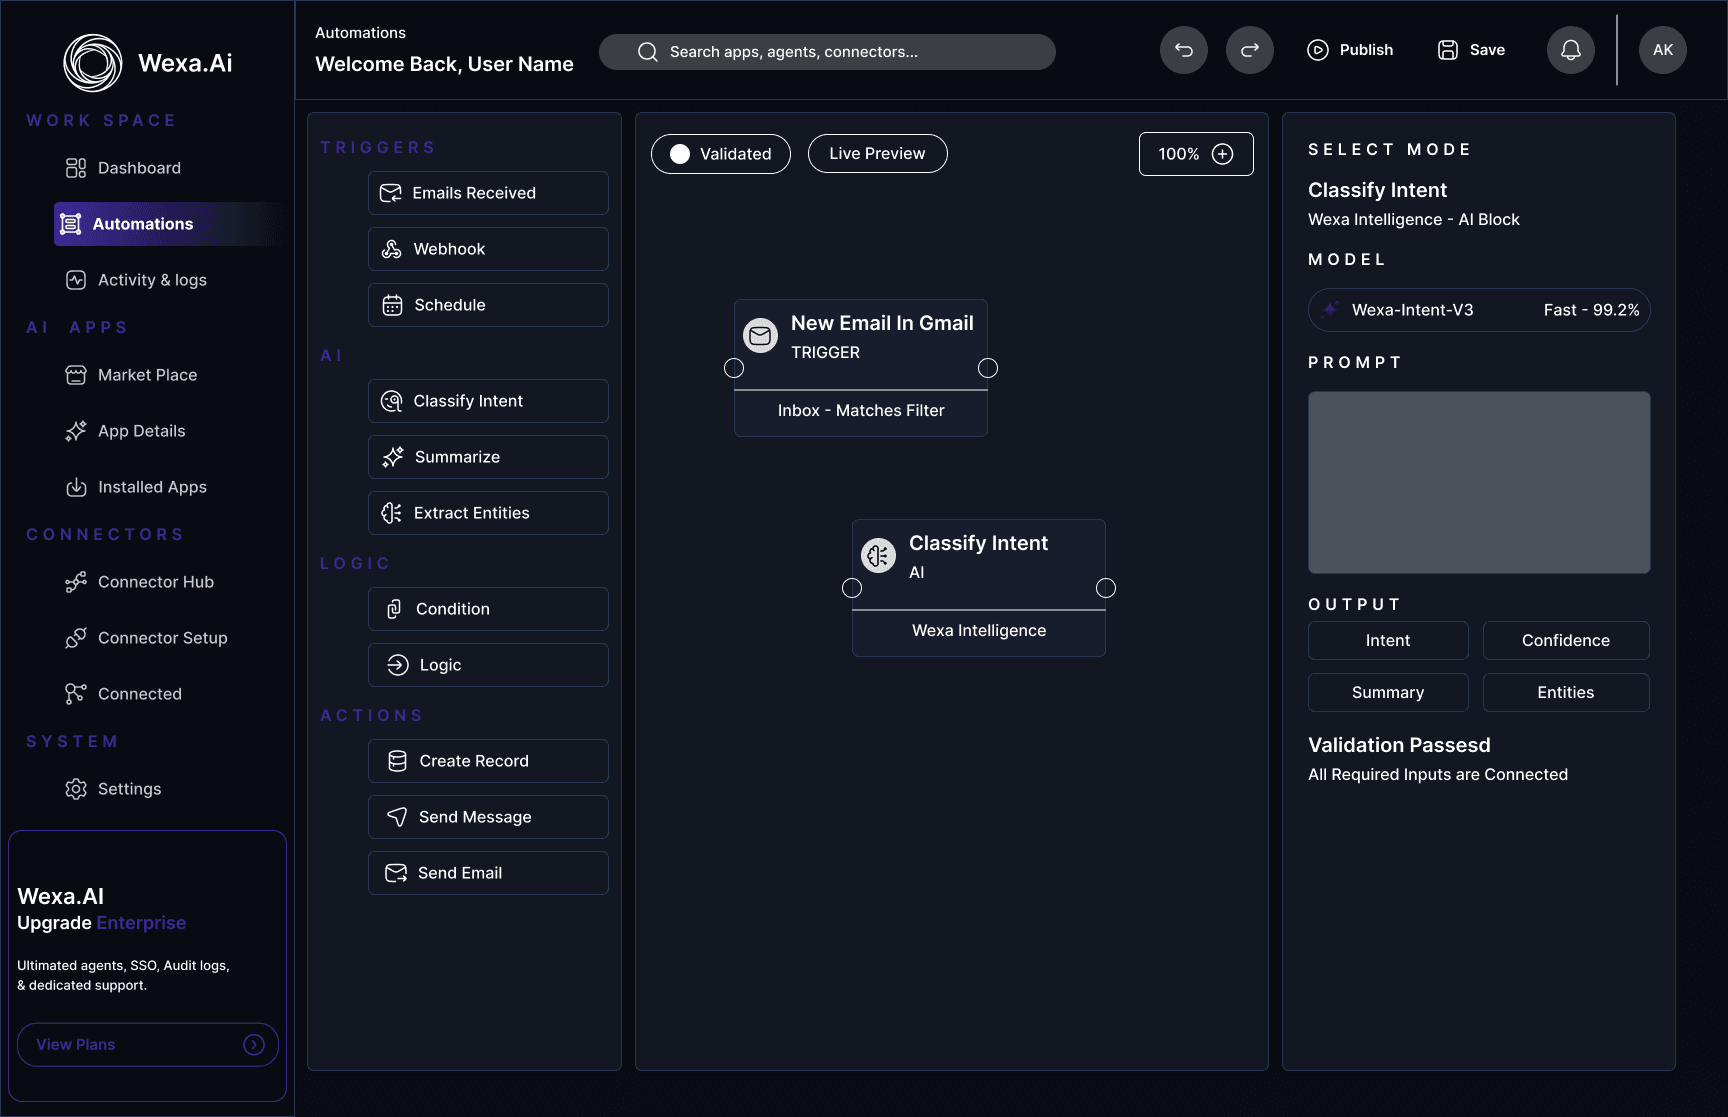Select the Summary output
Screen dimensions: 1728x1117
[x=1388, y=693]
